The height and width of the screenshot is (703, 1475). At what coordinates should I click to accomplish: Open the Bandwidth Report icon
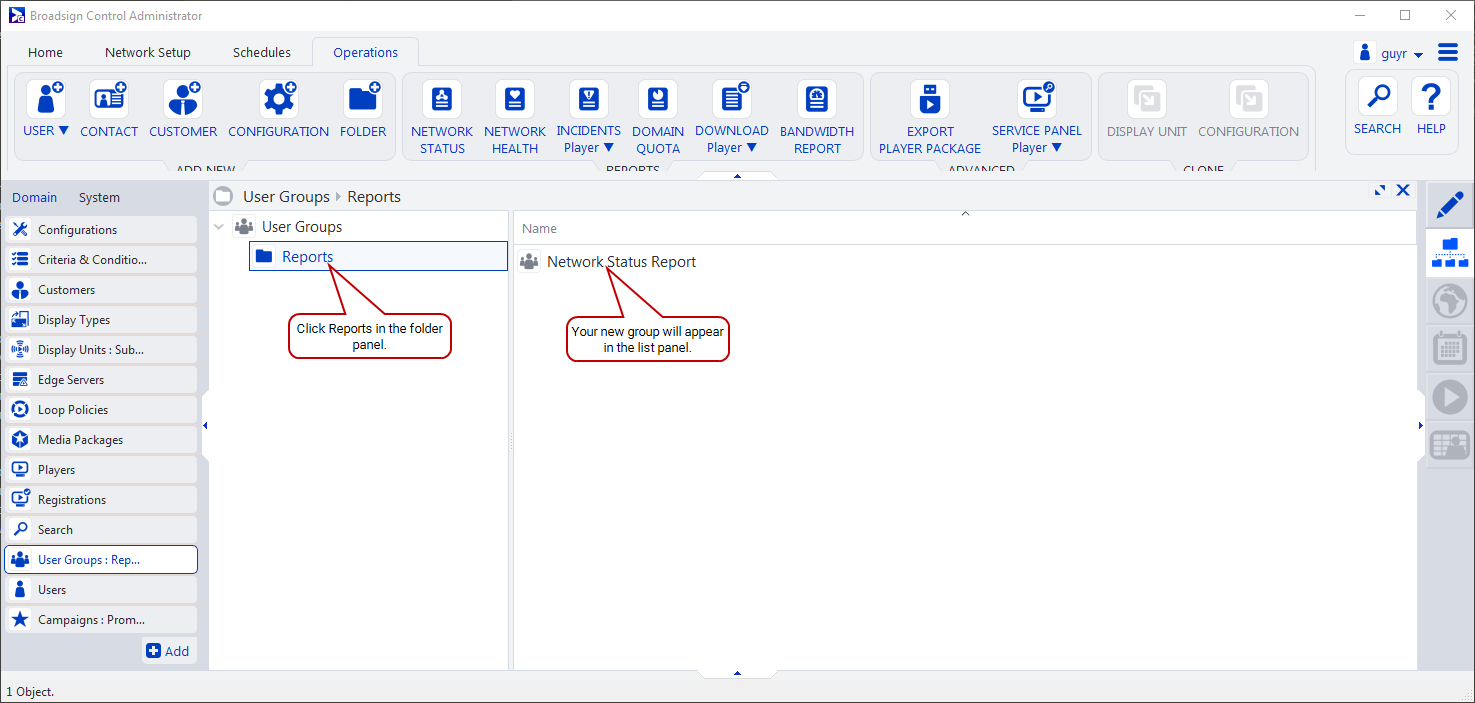pyautogui.click(x=817, y=100)
